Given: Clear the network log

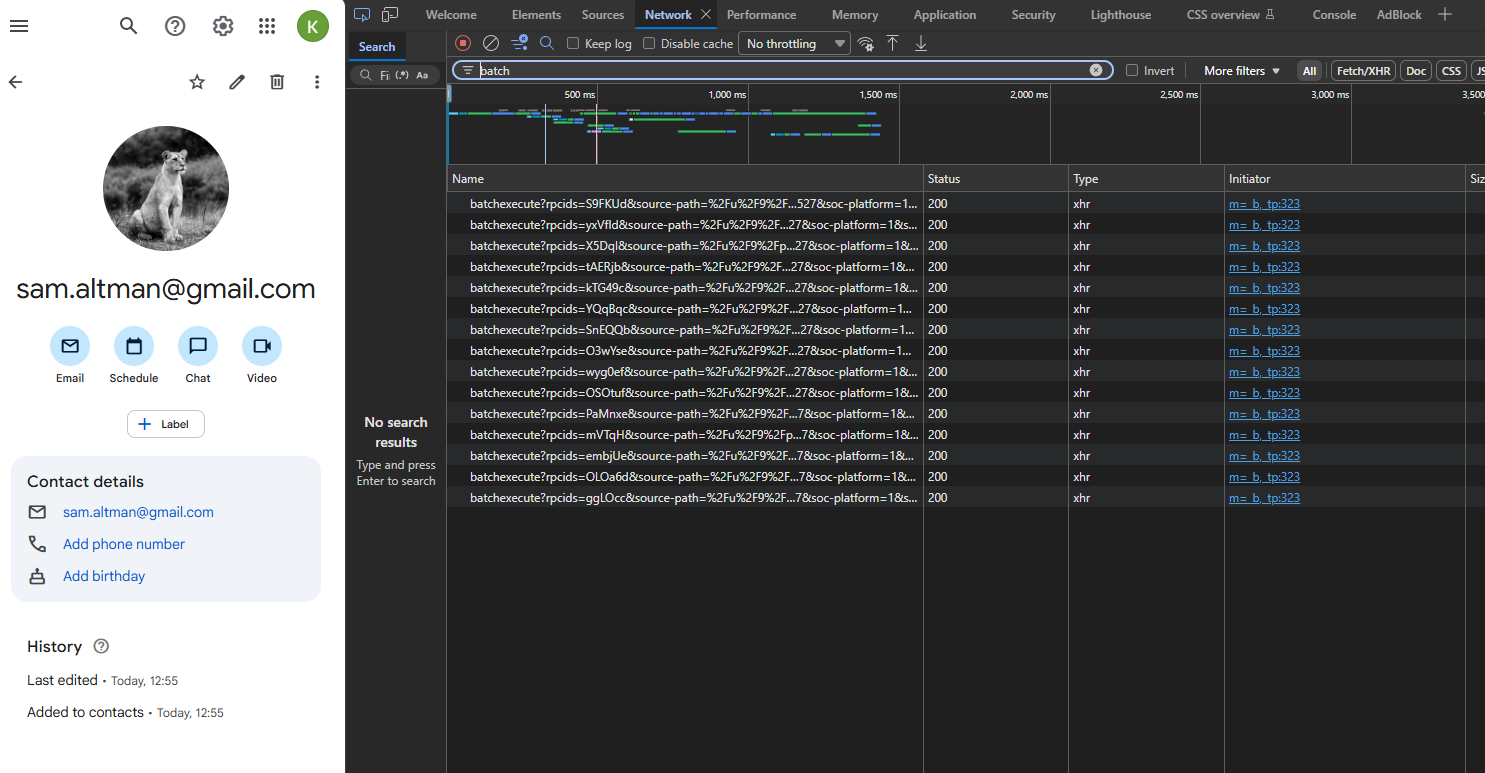Looking at the screenshot, I should pyautogui.click(x=491, y=43).
